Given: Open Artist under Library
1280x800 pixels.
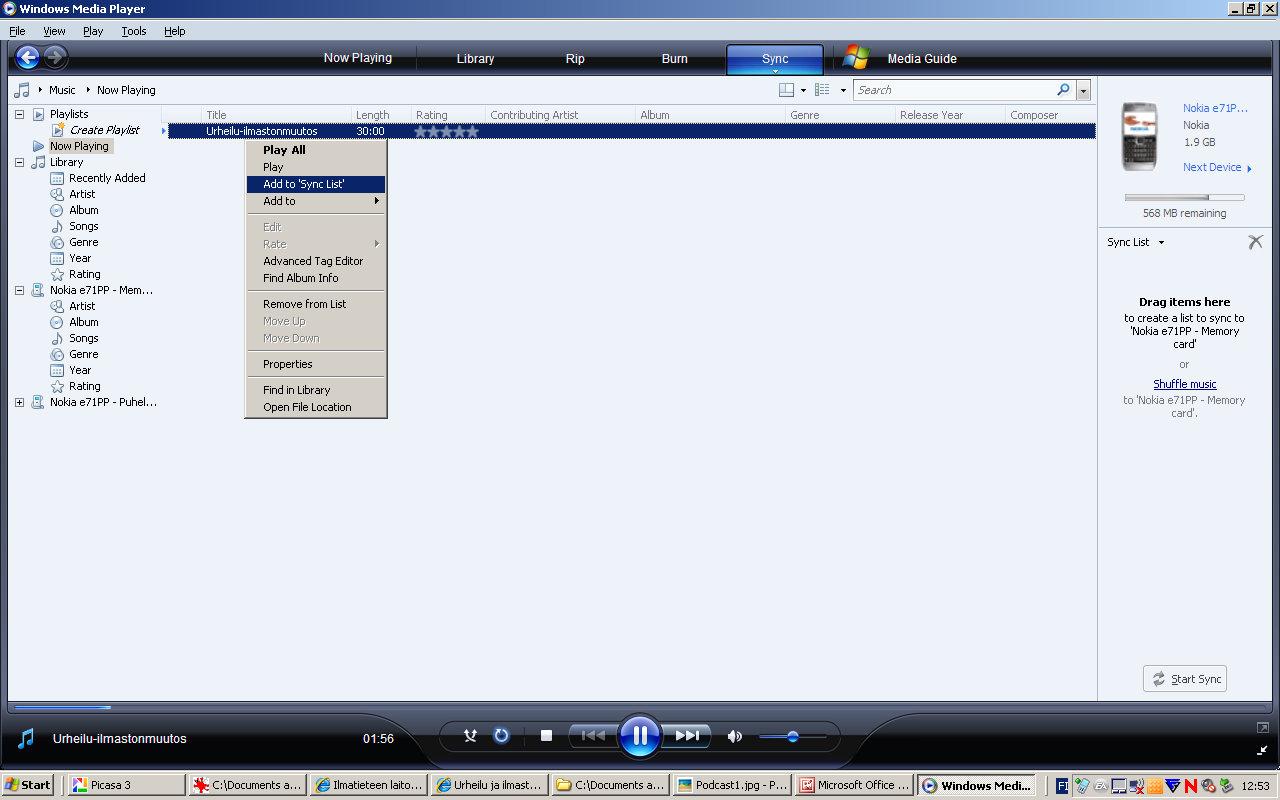Looking at the screenshot, I should 82,194.
